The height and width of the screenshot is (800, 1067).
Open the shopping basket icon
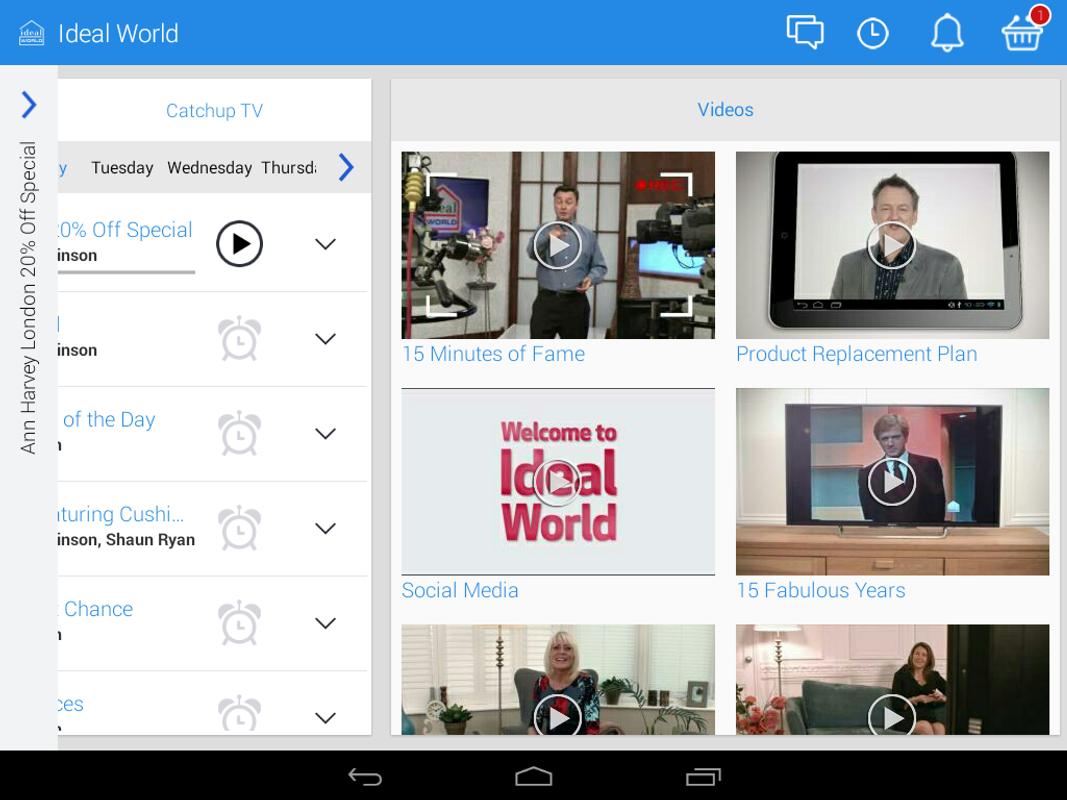coord(1022,33)
